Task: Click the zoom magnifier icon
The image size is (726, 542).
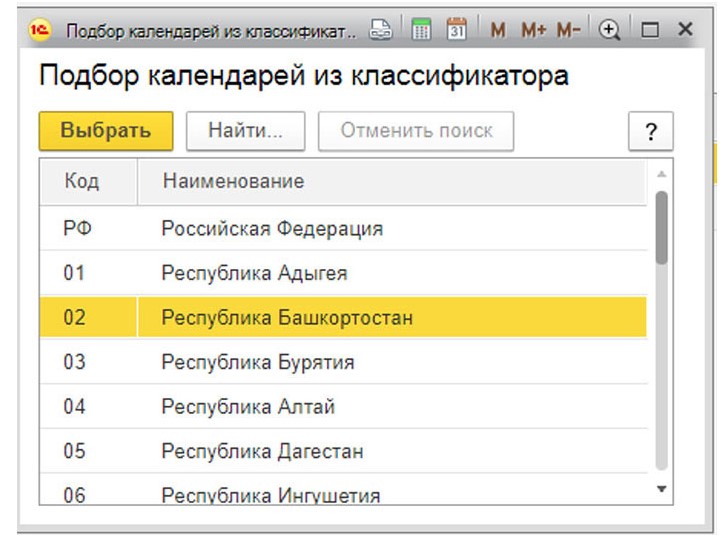Action: (x=609, y=30)
